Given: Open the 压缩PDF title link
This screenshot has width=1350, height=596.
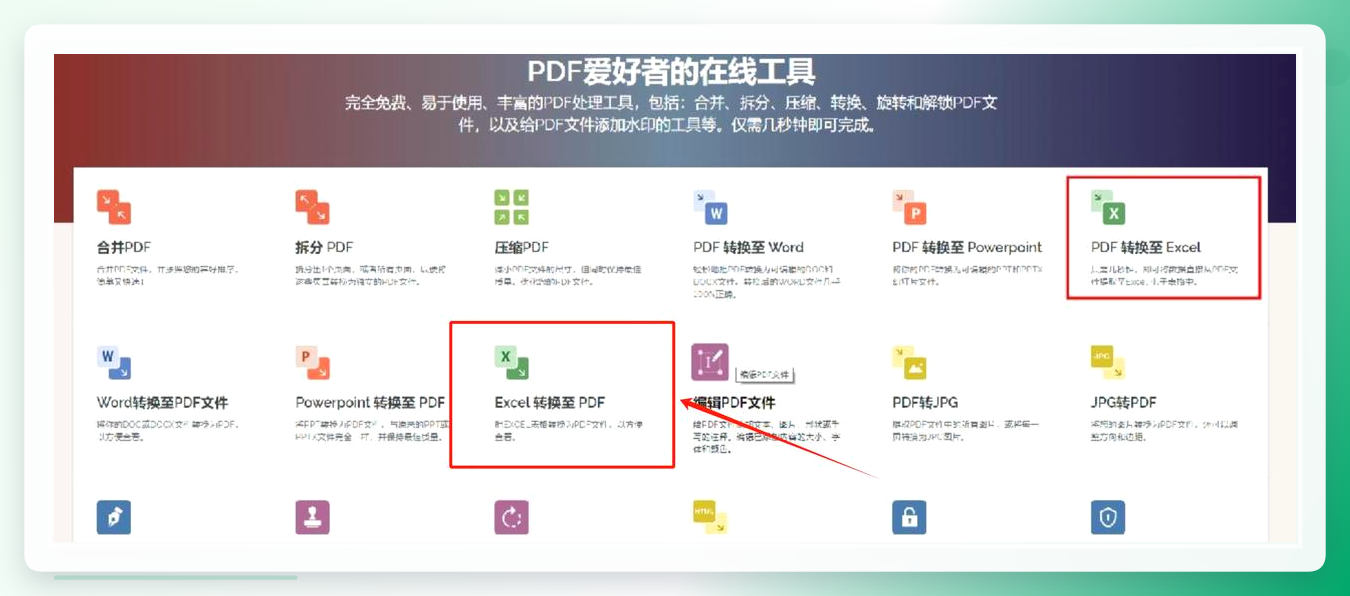Looking at the screenshot, I should [522, 247].
